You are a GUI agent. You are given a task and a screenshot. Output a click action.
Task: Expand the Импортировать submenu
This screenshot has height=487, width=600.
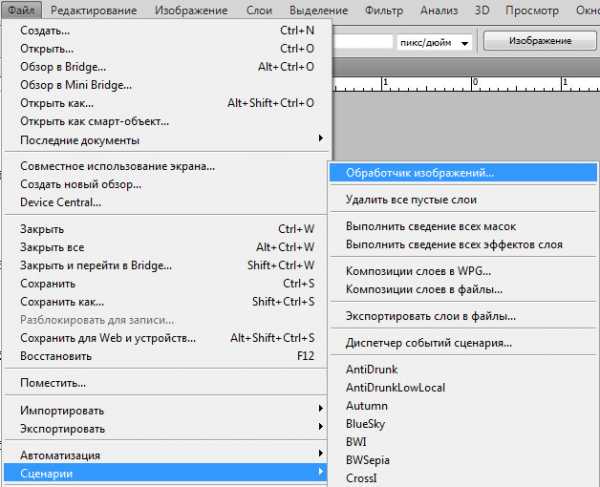(x=167, y=410)
